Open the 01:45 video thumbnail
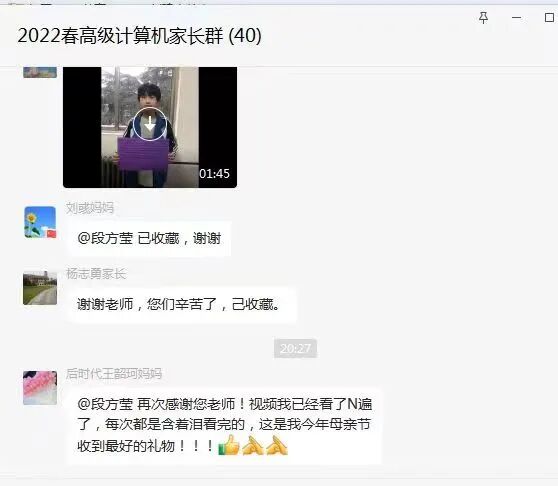Screen dimensions: 558x486 click(x=150, y=127)
